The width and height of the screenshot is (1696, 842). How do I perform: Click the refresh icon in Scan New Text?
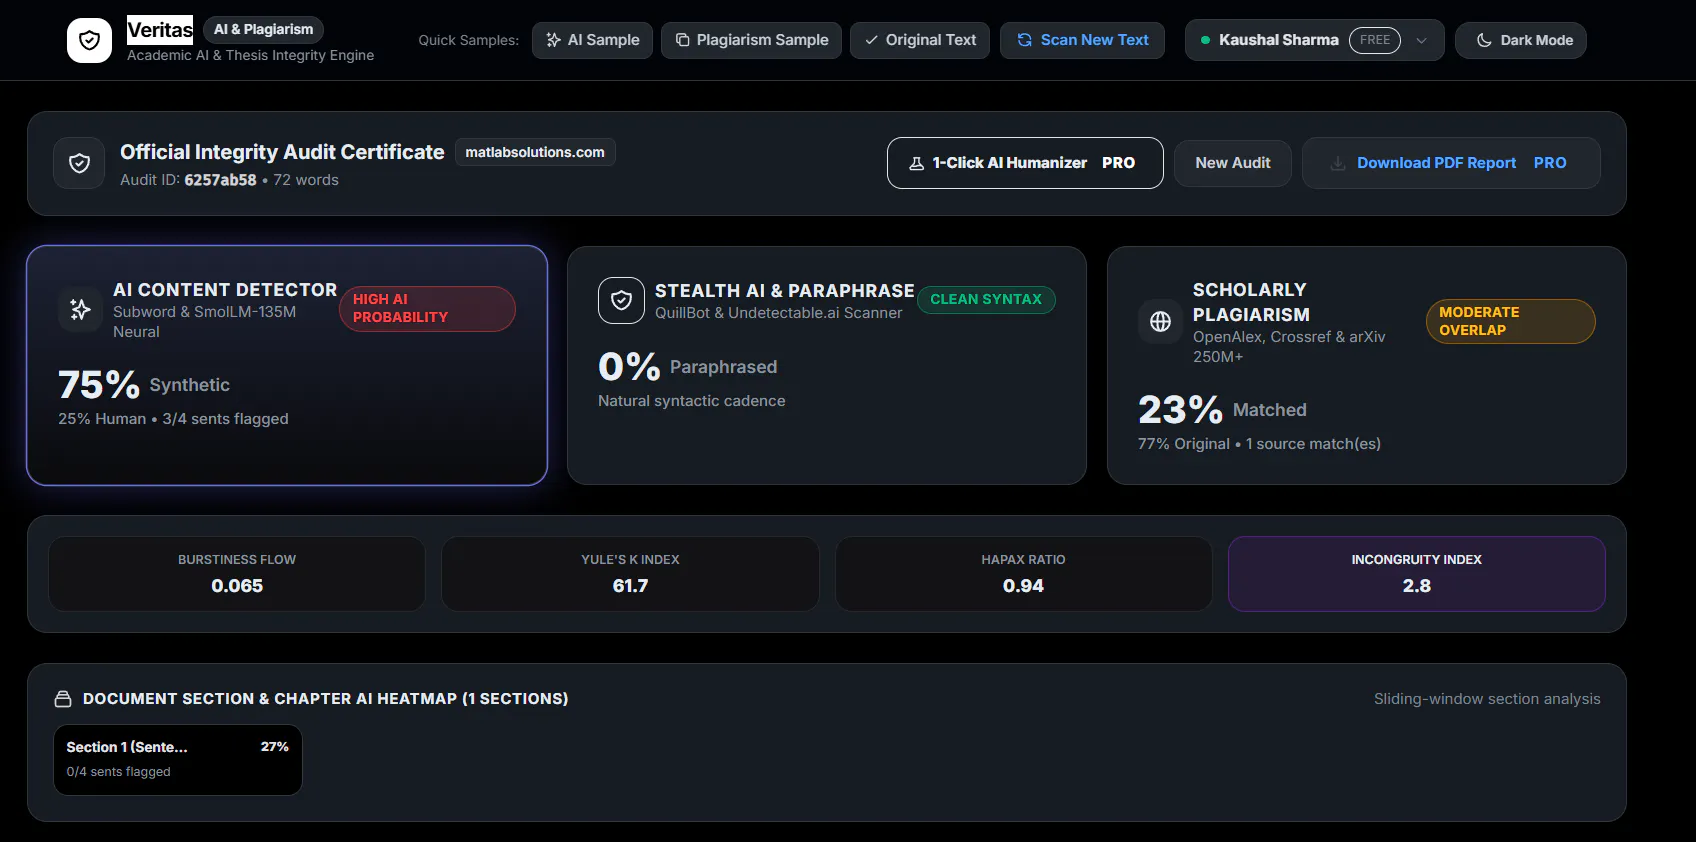pos(1024,40)
